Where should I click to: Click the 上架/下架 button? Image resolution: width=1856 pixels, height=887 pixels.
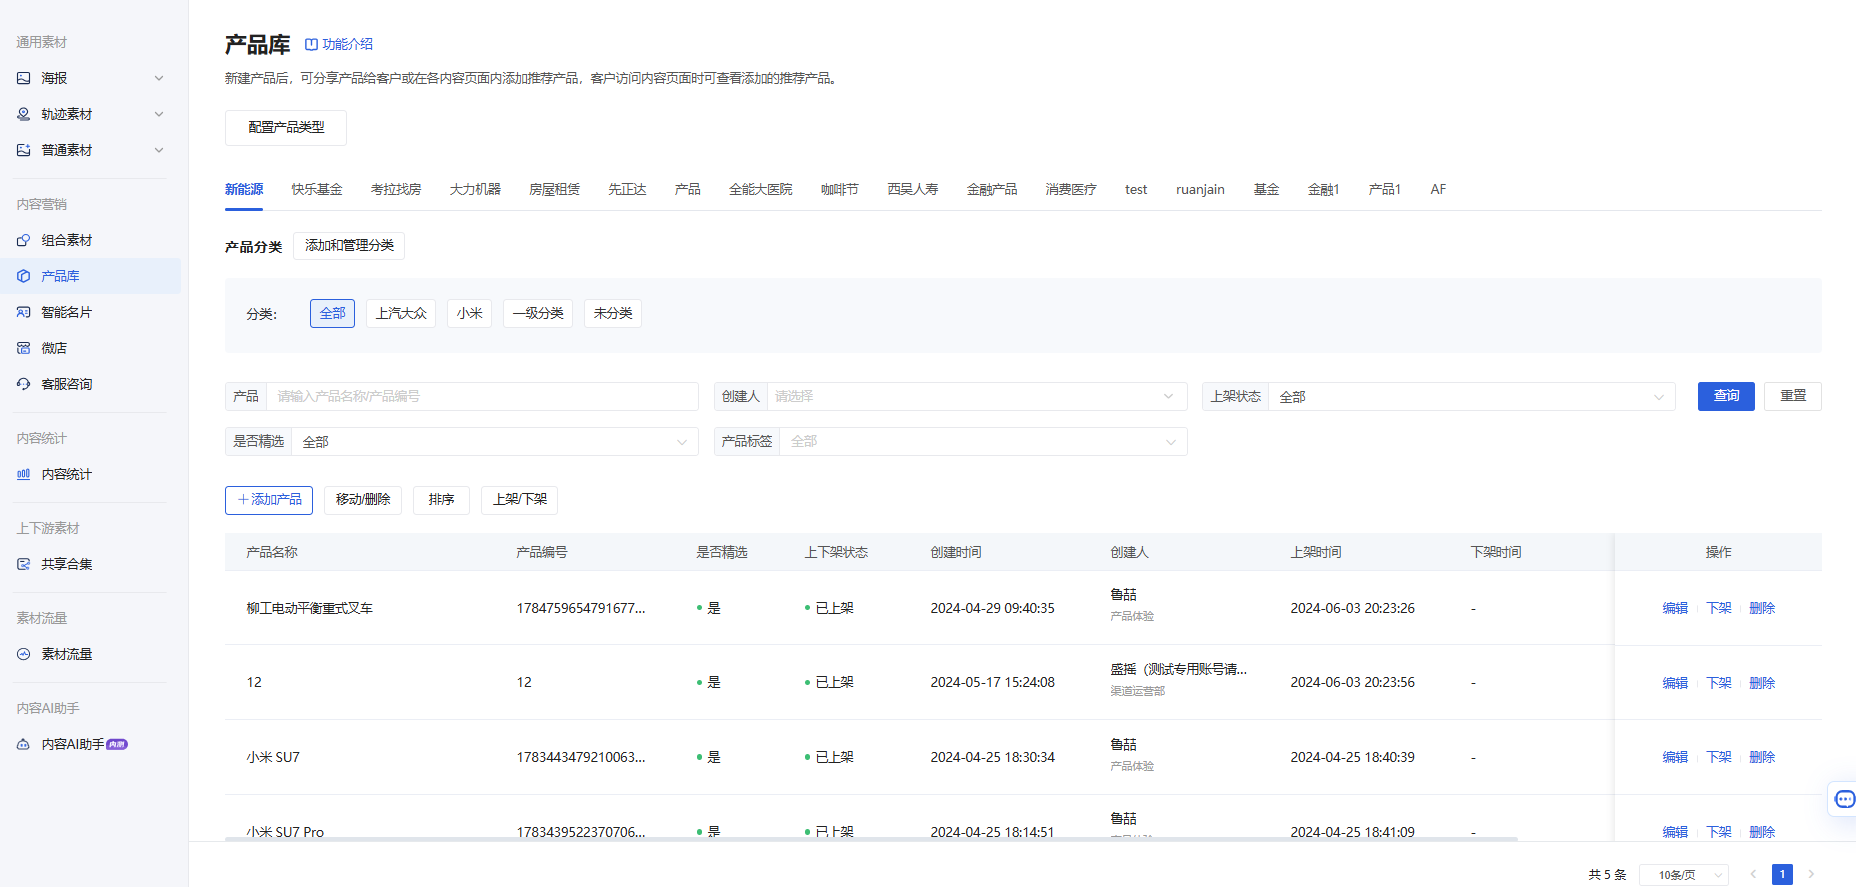(x=520, y=500)
